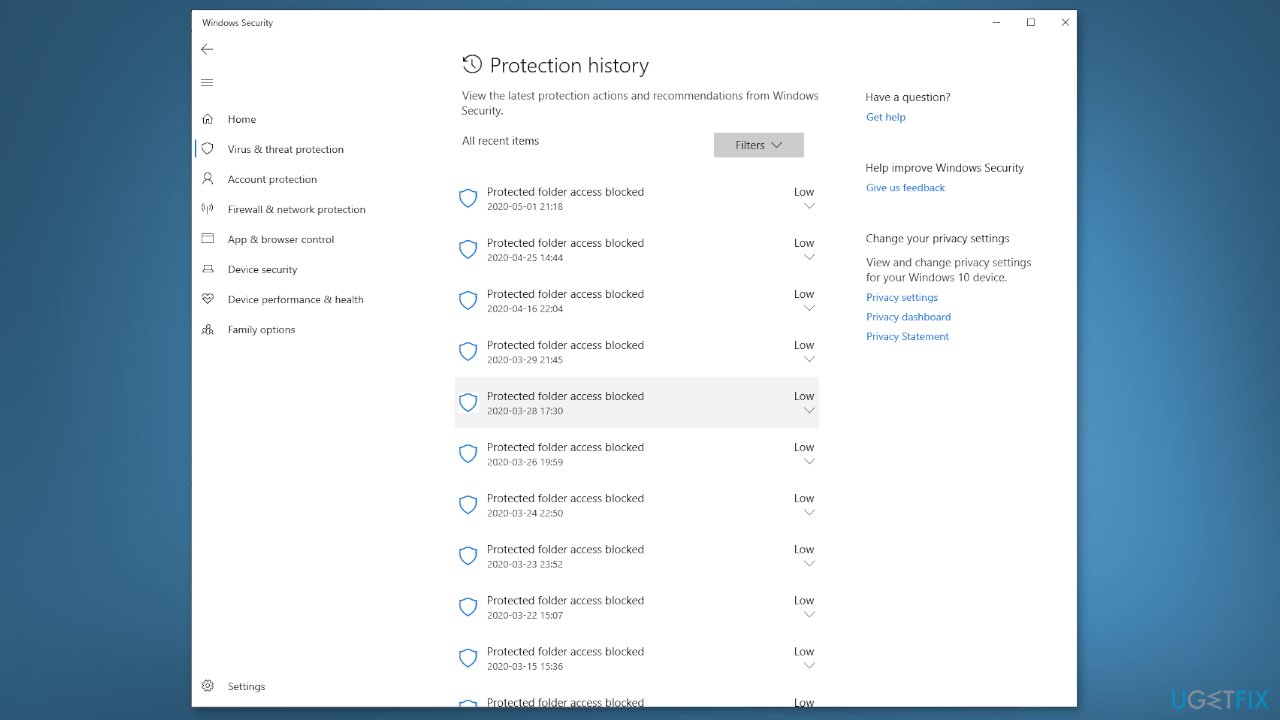Open the Filters dropdown
Viewport: 1280px width, 720px height.
(758, 145)
